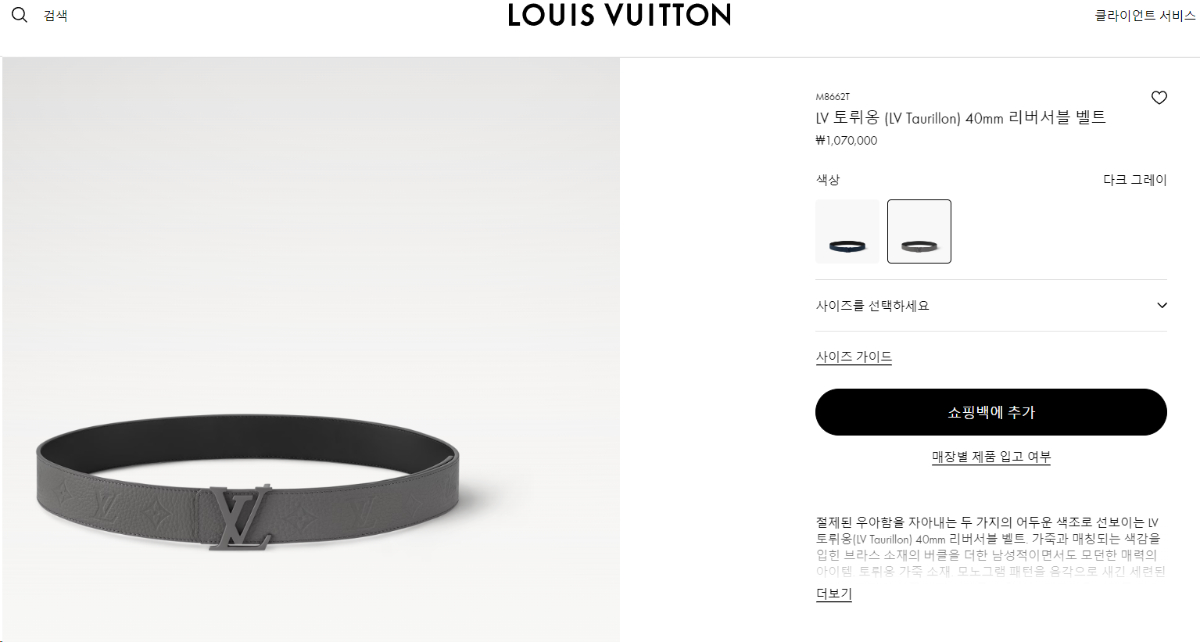
Task: Click the product code M8662T
Action: [x=832, y=97]
